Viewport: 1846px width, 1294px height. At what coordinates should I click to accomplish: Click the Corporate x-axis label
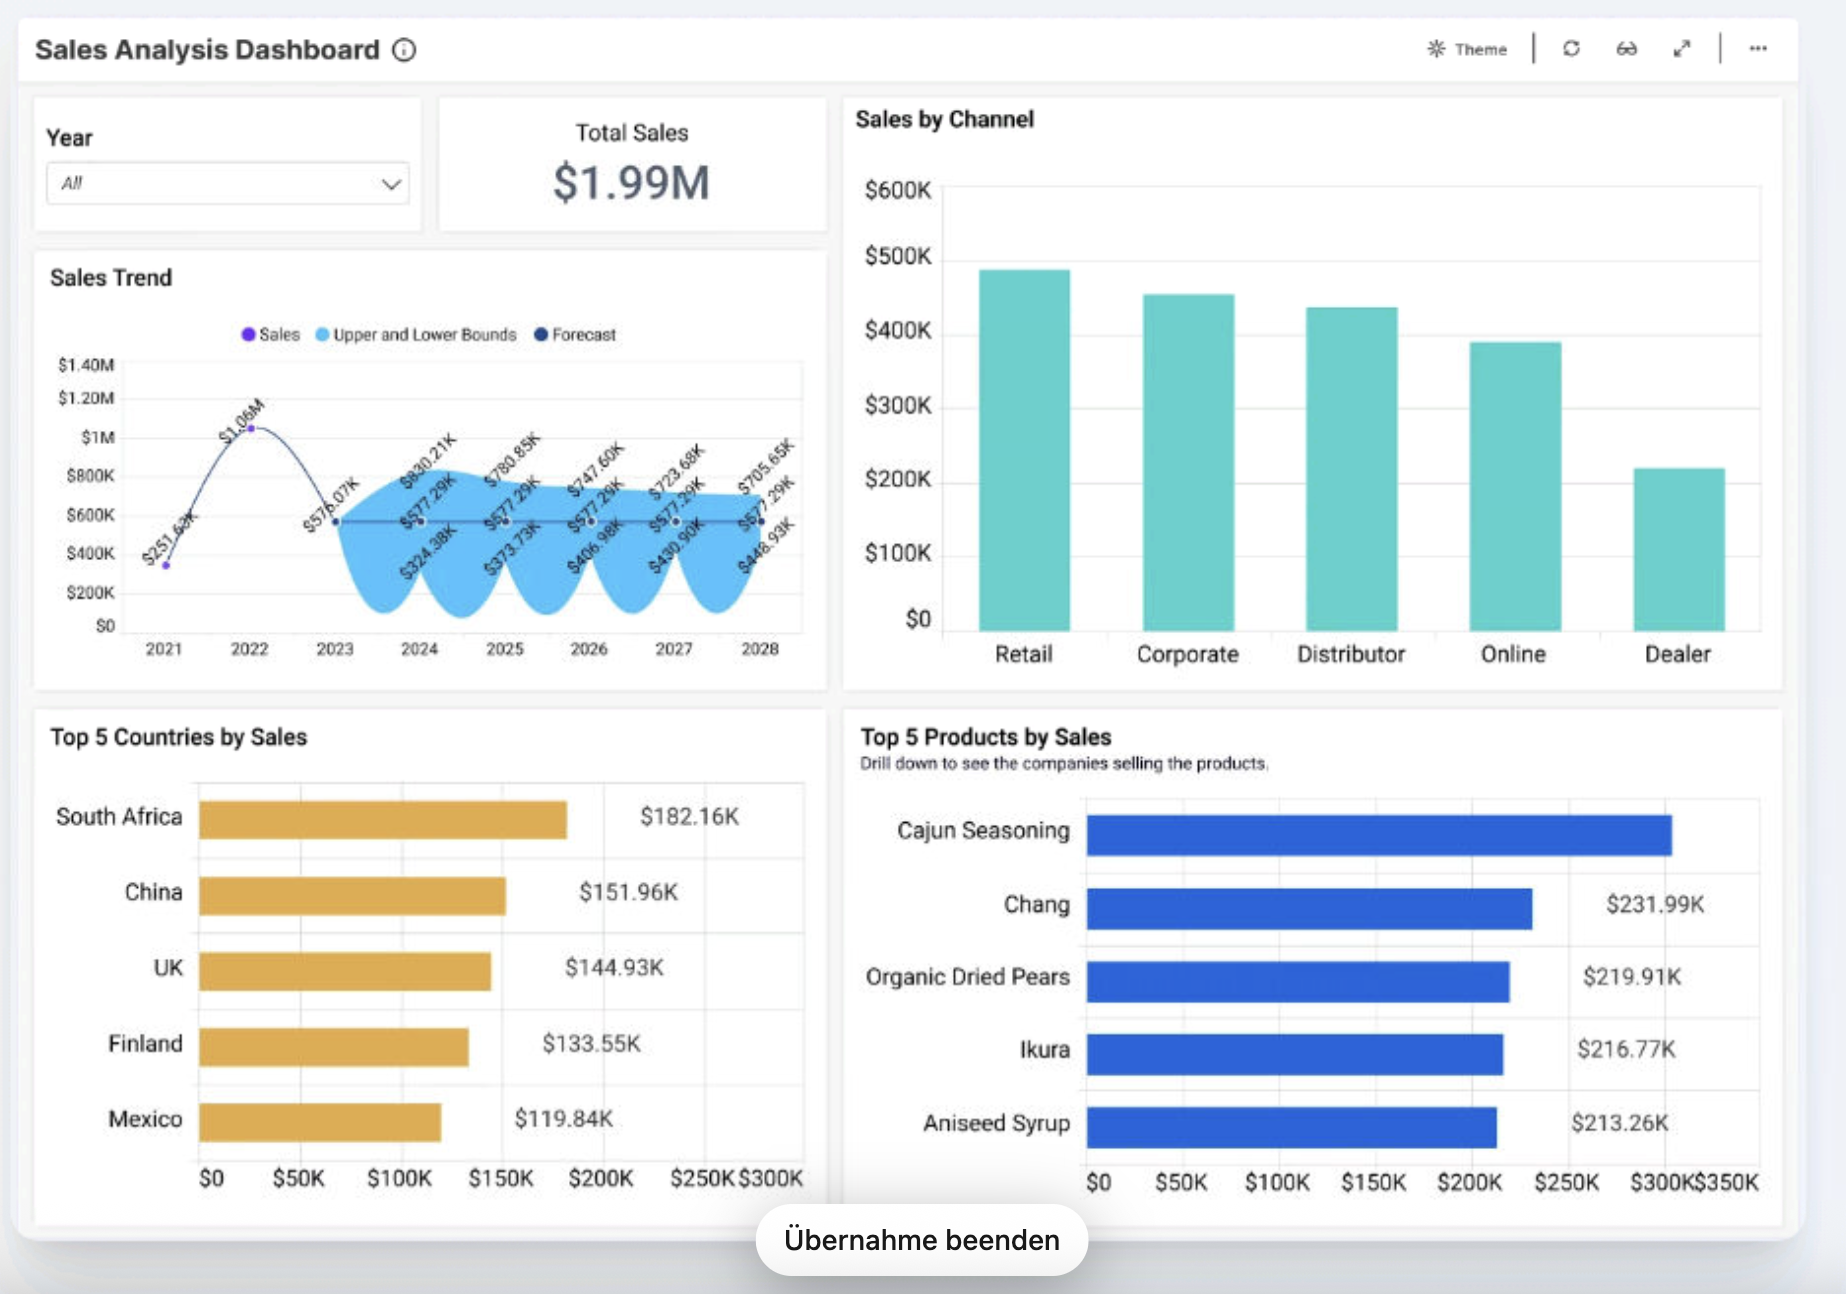(1188, 654)
